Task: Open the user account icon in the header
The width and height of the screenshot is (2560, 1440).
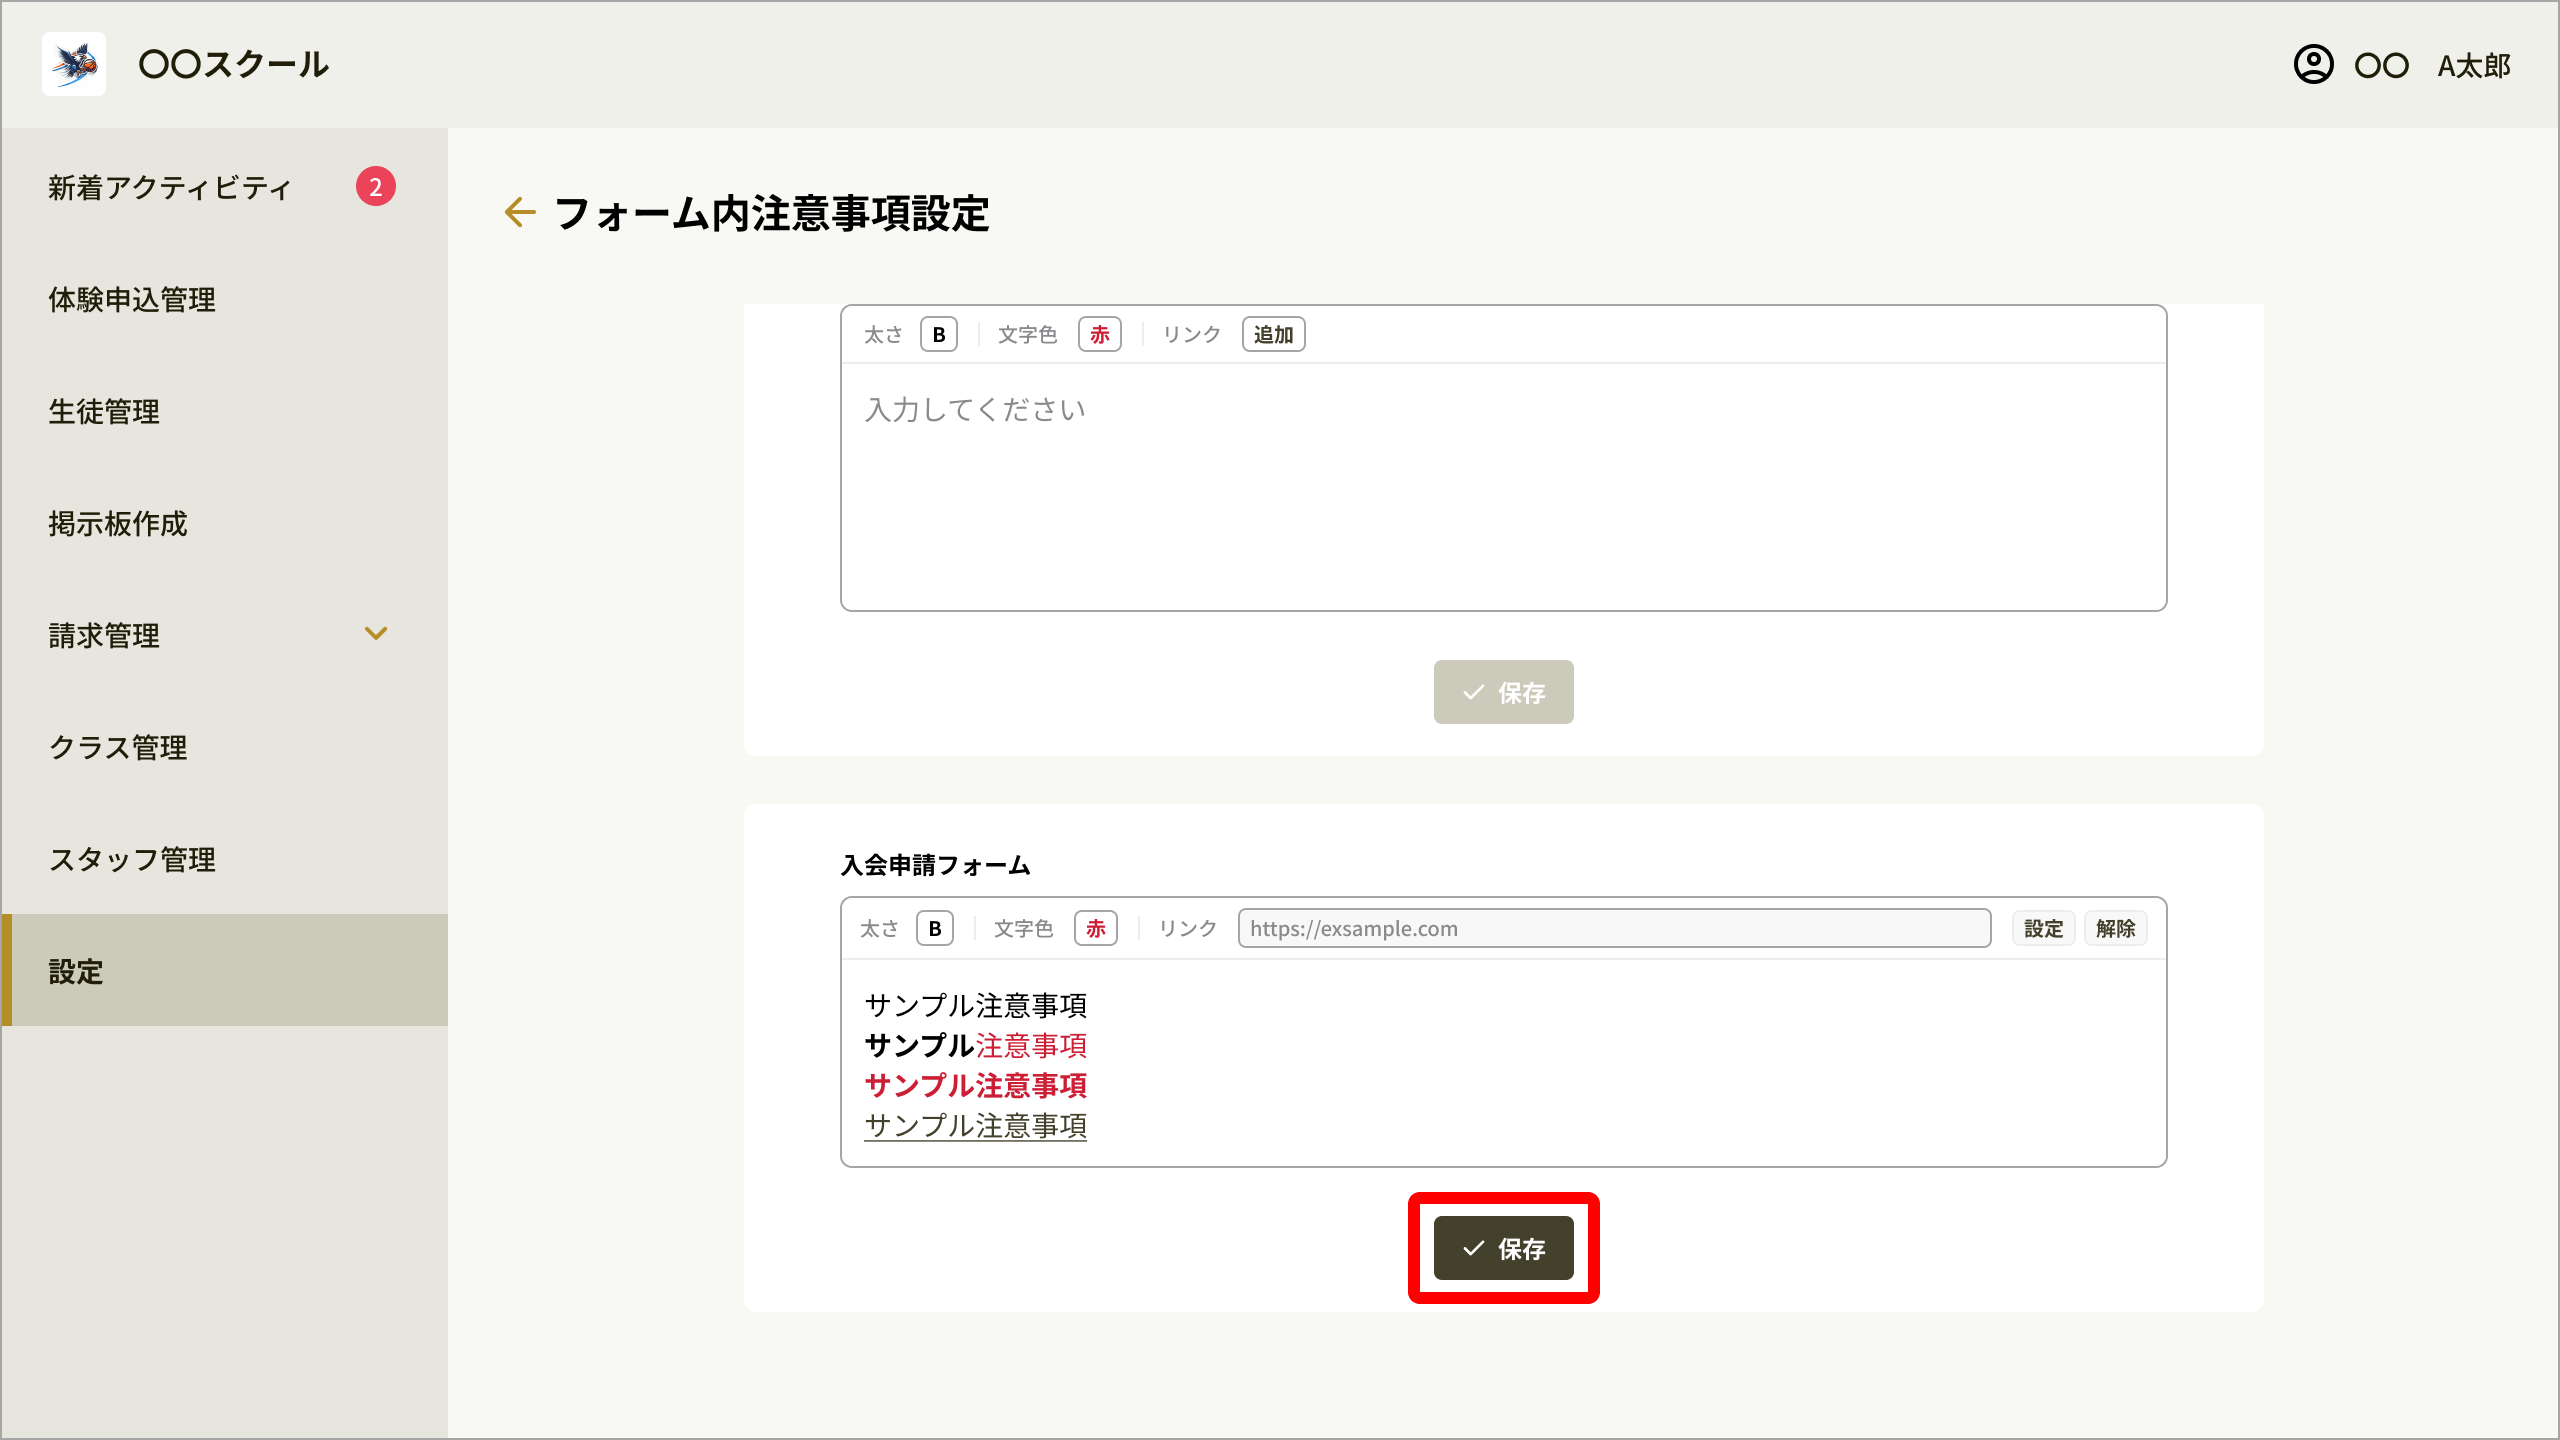Action: pyautogui.click(x=2315, y=64)
